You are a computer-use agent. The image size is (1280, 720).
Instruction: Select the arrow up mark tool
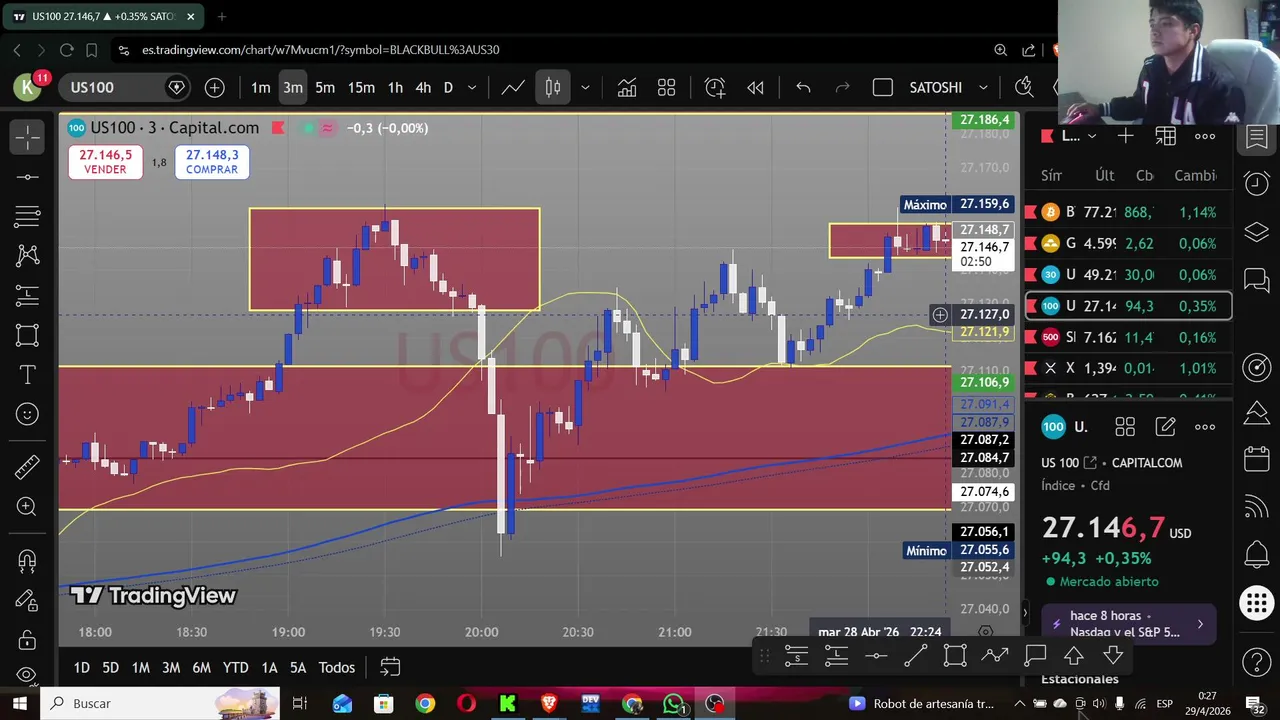(1074, 656)
